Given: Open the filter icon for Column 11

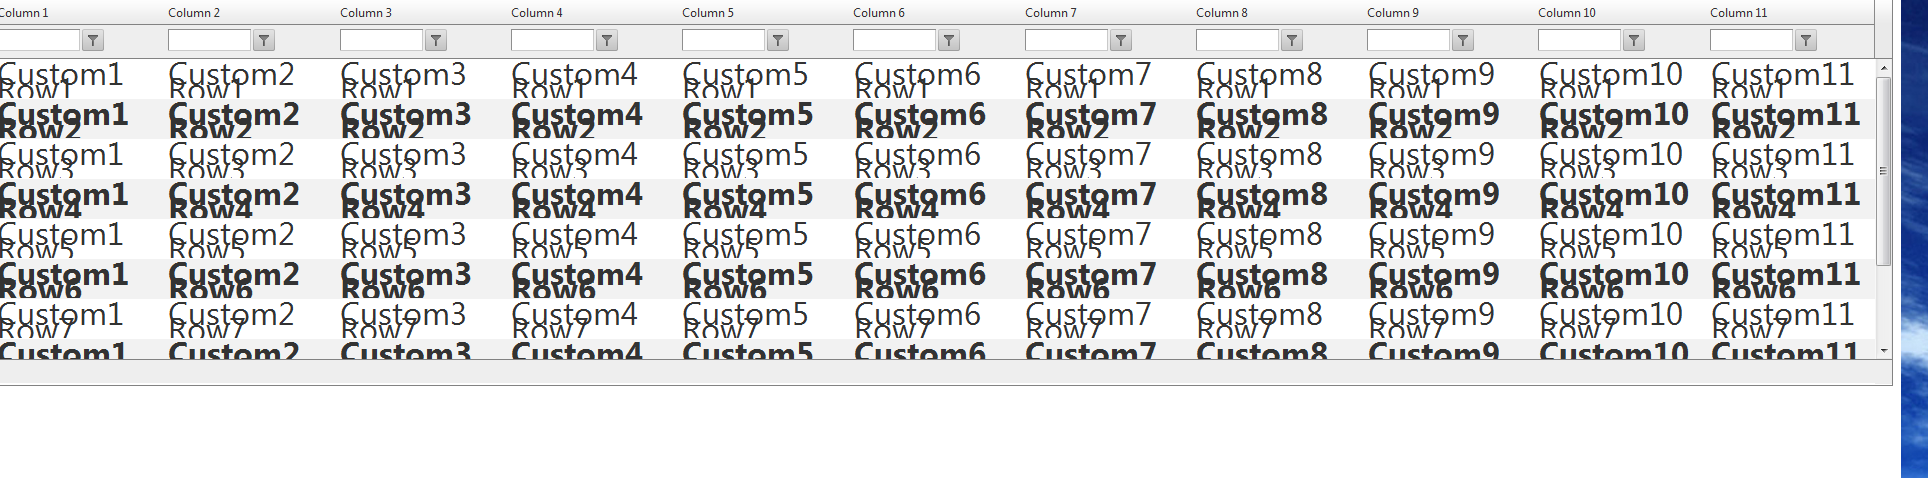Looking at the screenshot, I should pos(1806,40).
